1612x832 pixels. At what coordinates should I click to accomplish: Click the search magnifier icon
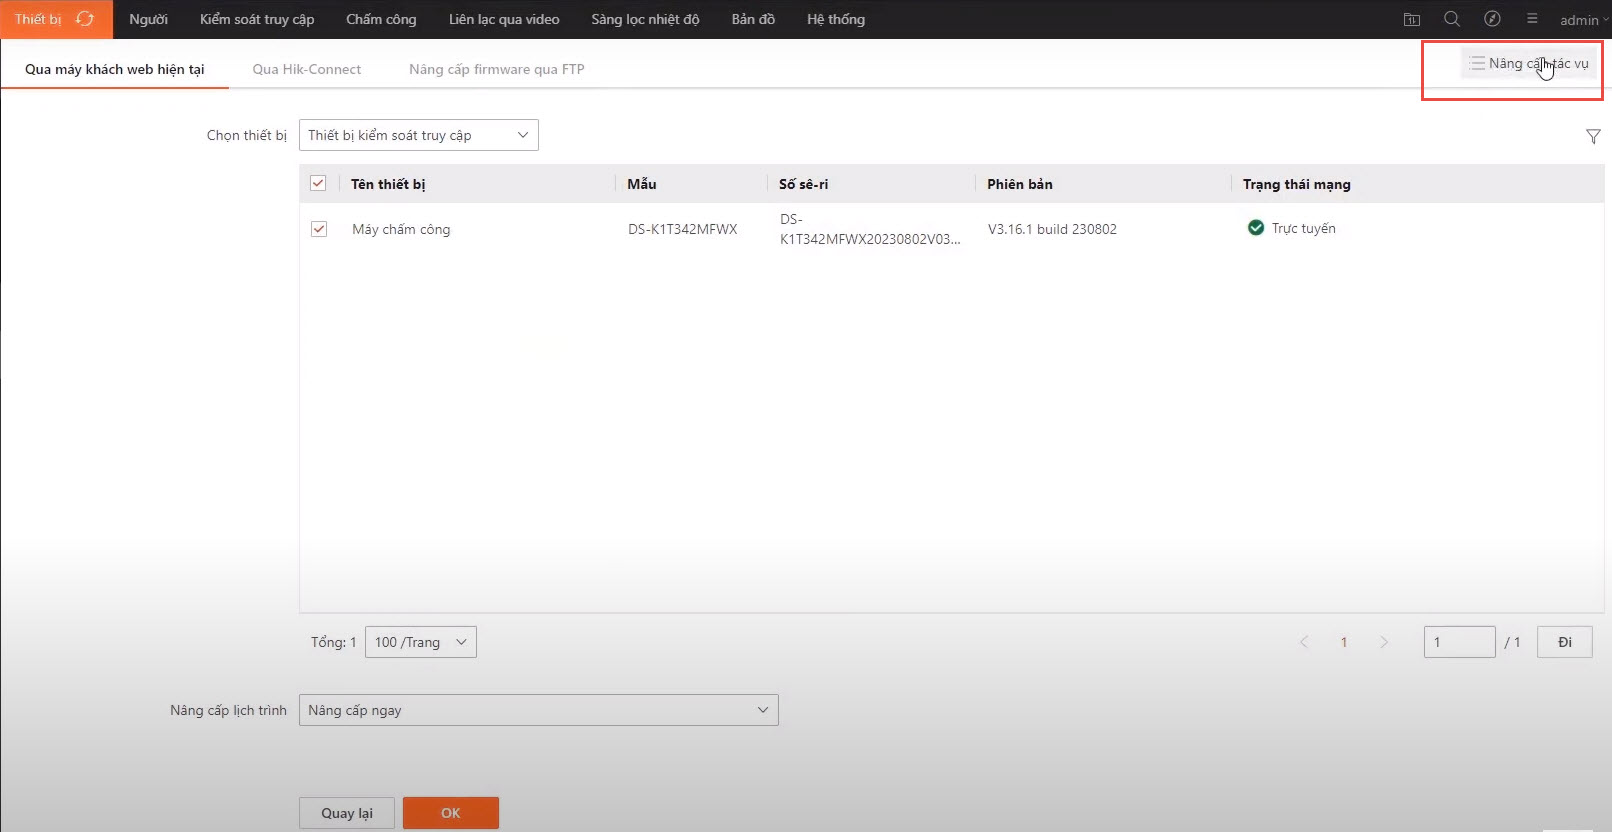1452,19
